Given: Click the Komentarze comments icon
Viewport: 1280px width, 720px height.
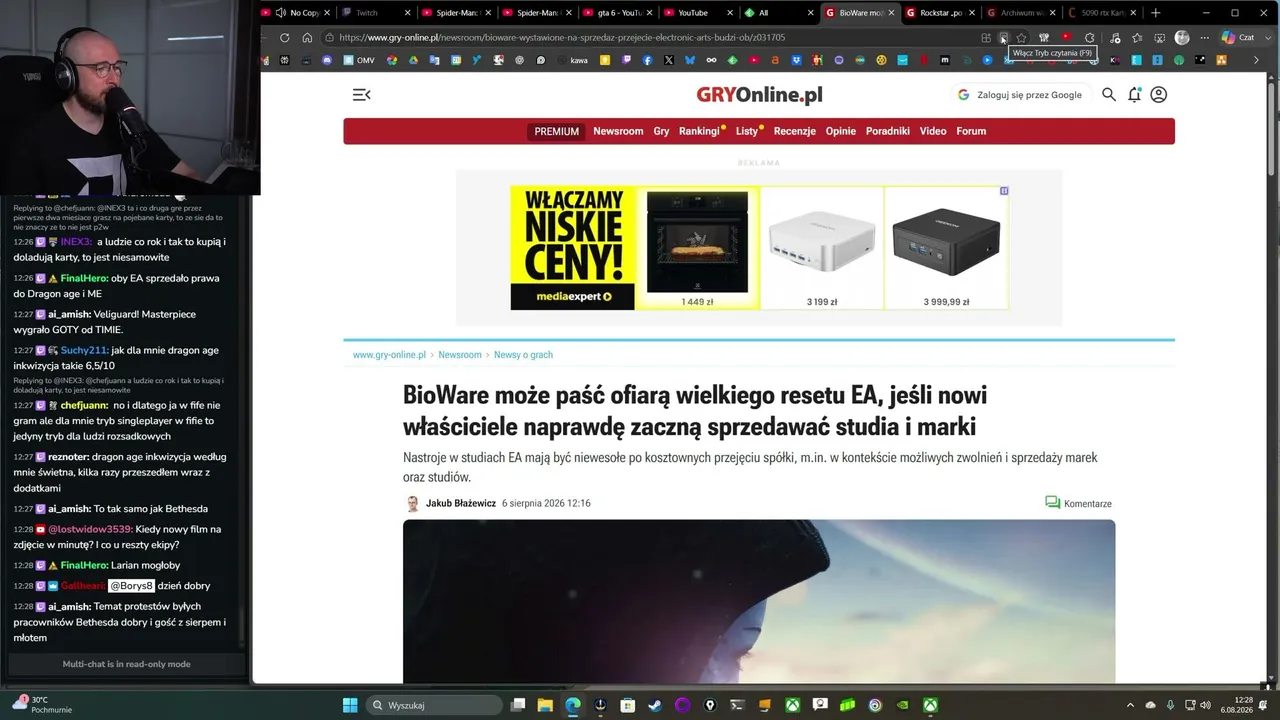Looking at the screenshot, I should tap(1052, 503).
